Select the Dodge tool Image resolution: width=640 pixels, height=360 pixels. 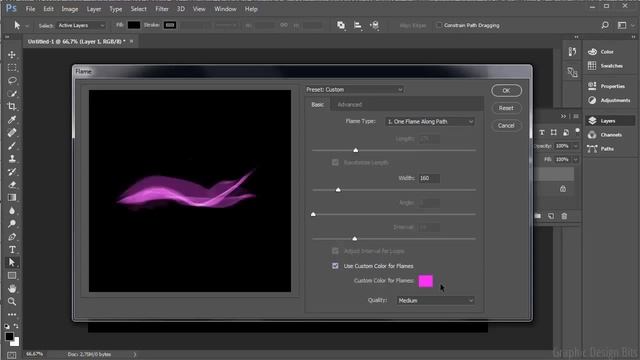12,224
